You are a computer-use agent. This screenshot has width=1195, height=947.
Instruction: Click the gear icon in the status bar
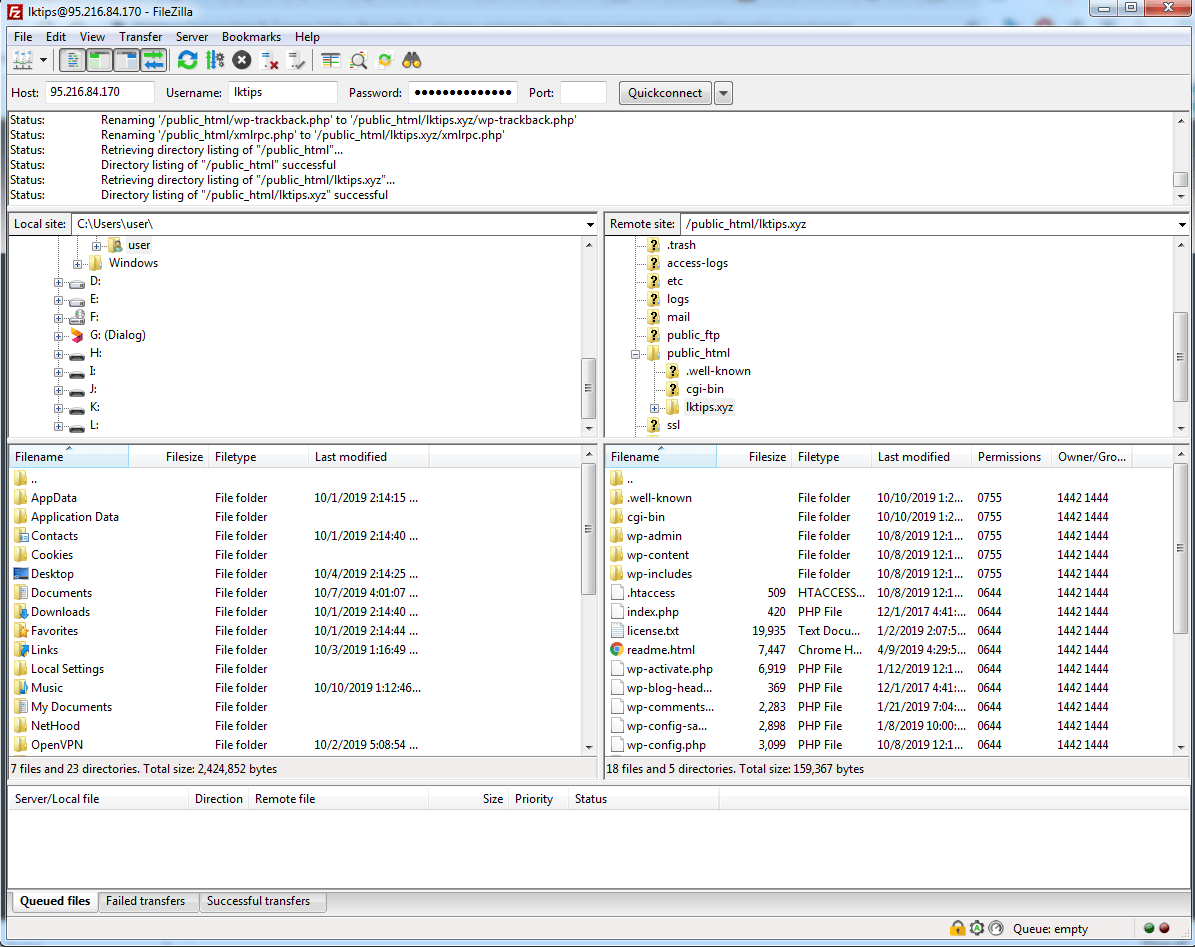977,928
